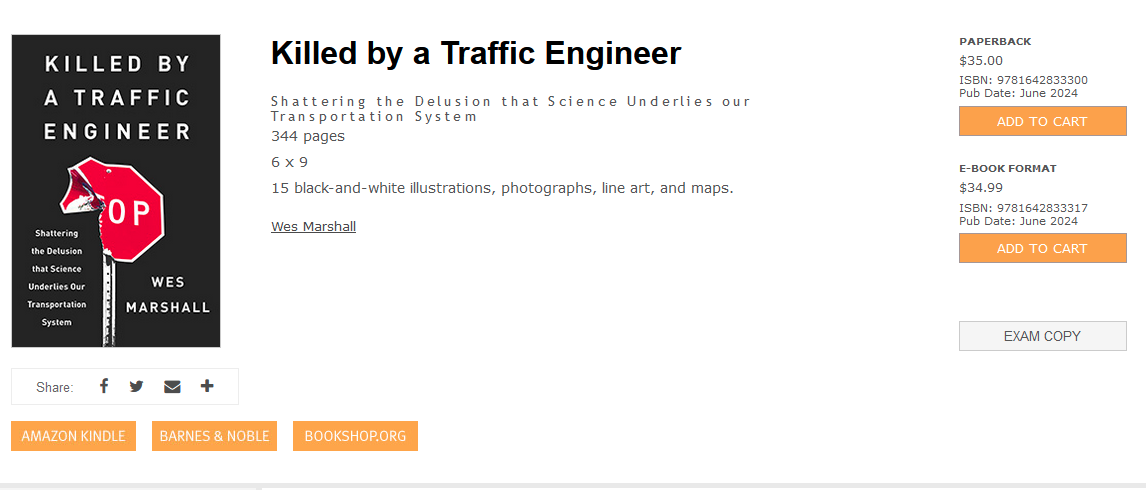Open the Amazon Kindle purchase link
This screenshot has width=1146, height=490.
tap(73, 436)
